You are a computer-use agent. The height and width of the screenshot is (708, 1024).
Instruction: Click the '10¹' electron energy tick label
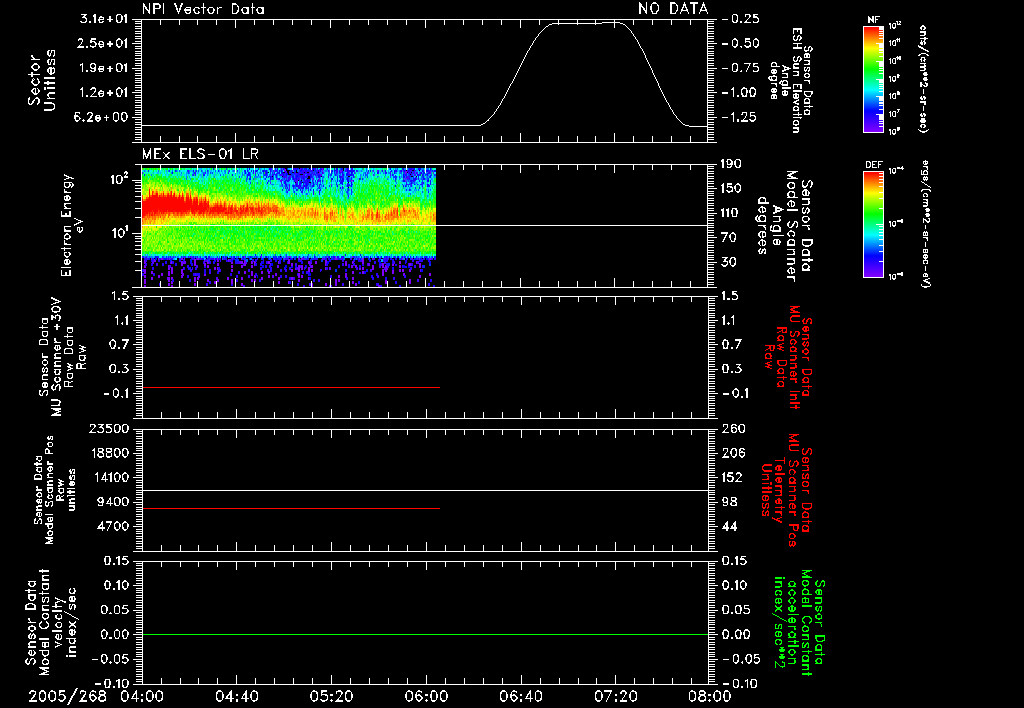coord(118,233)
